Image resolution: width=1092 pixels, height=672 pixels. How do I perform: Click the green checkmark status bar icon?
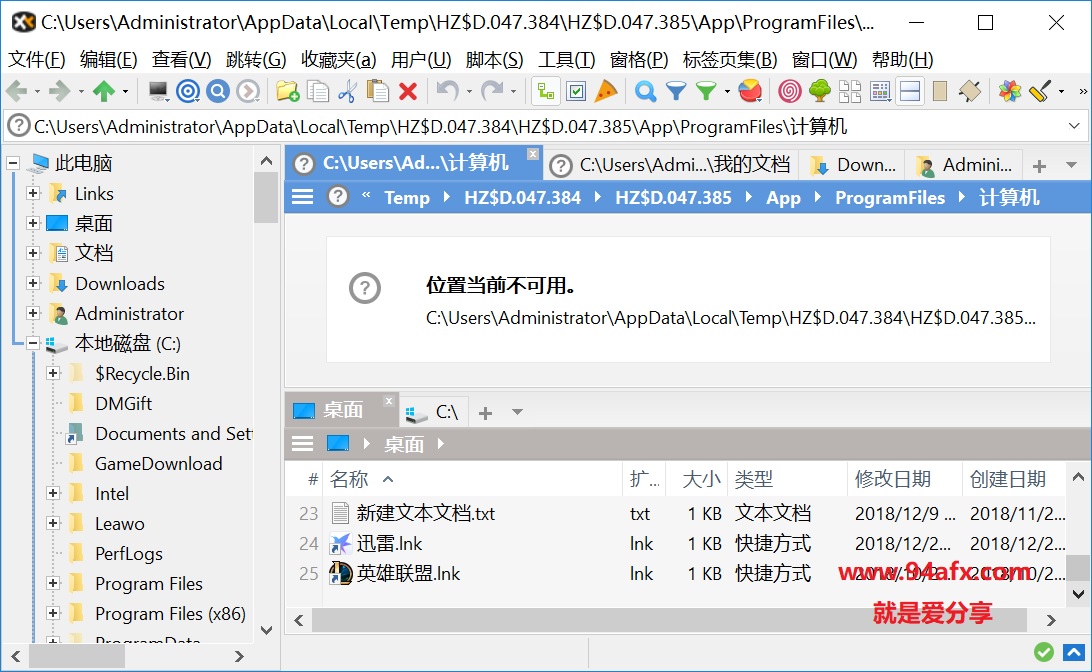click(1043, 653)
